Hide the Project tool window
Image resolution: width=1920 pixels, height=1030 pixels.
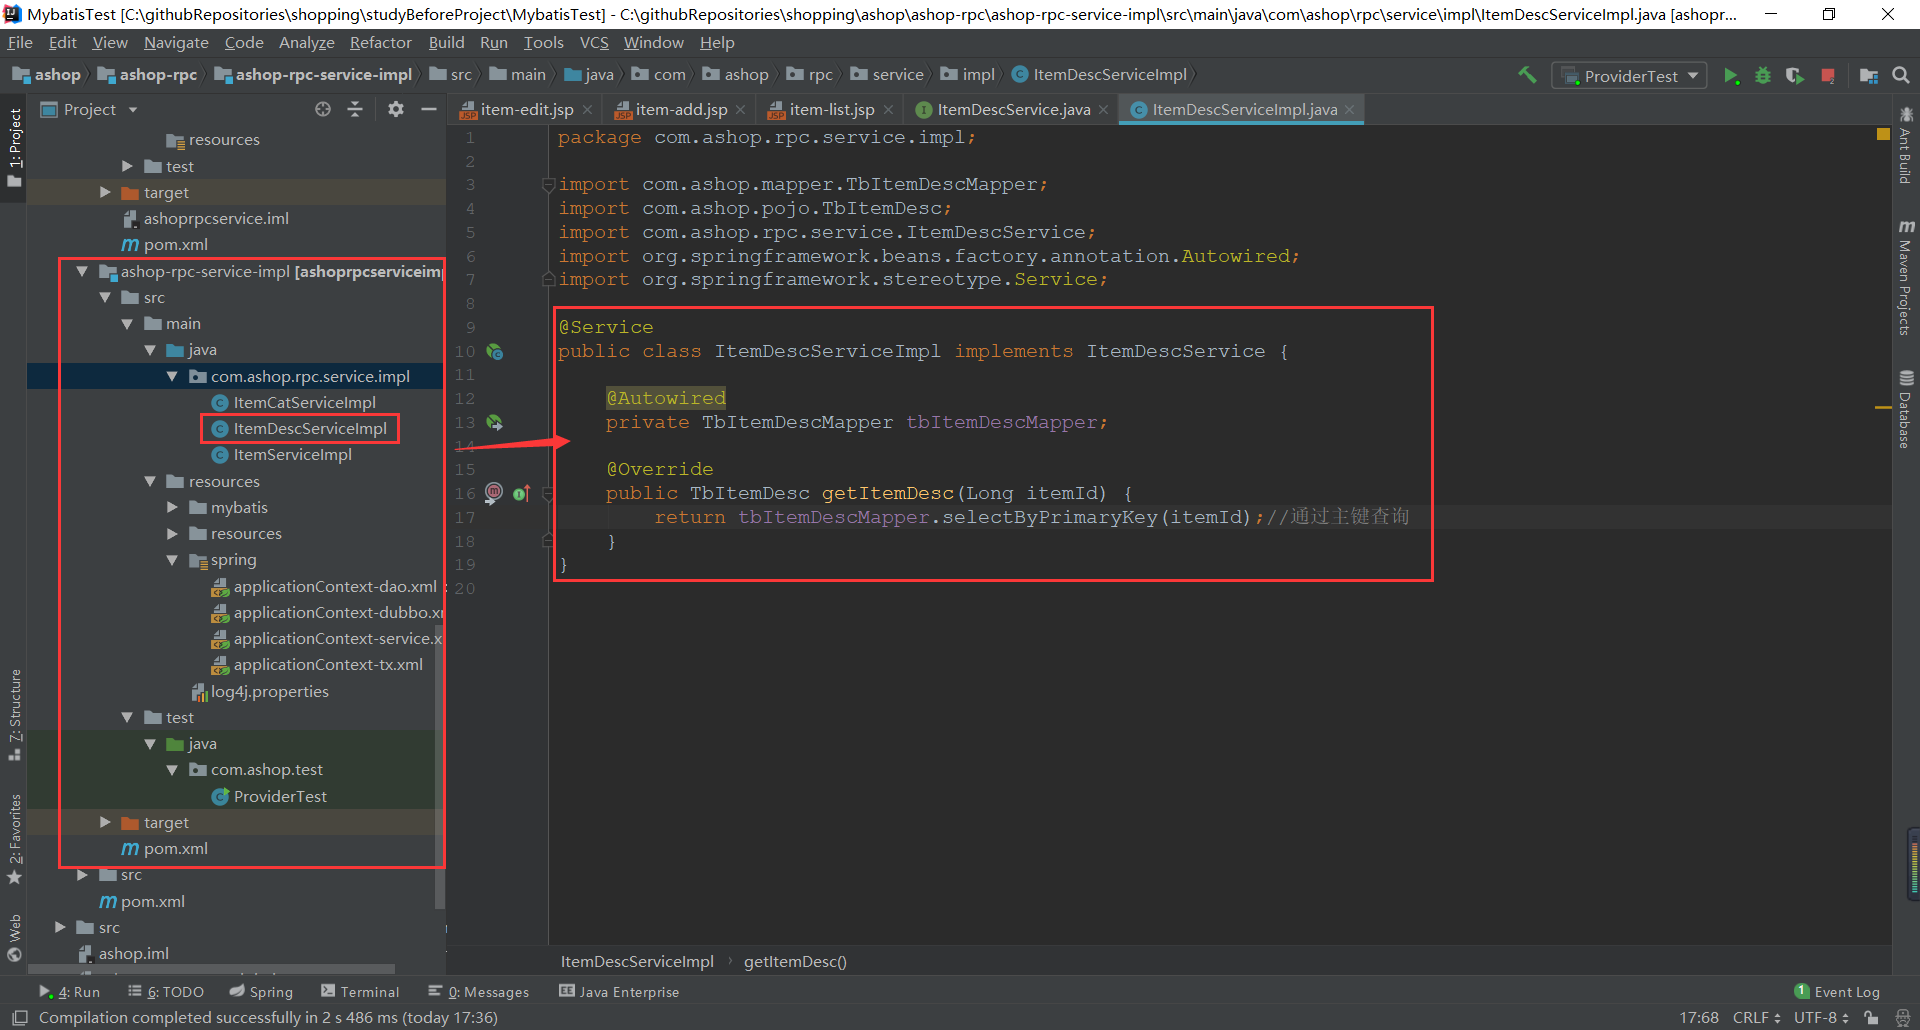(429, 109)
